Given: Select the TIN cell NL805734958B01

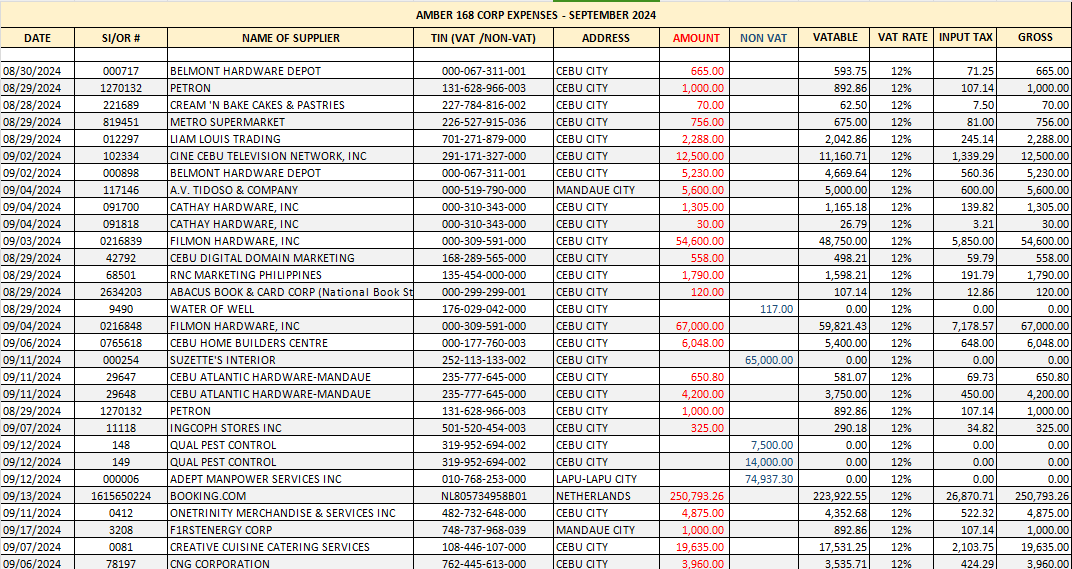Looking at the screenshot, I should [x=484, y=497].
